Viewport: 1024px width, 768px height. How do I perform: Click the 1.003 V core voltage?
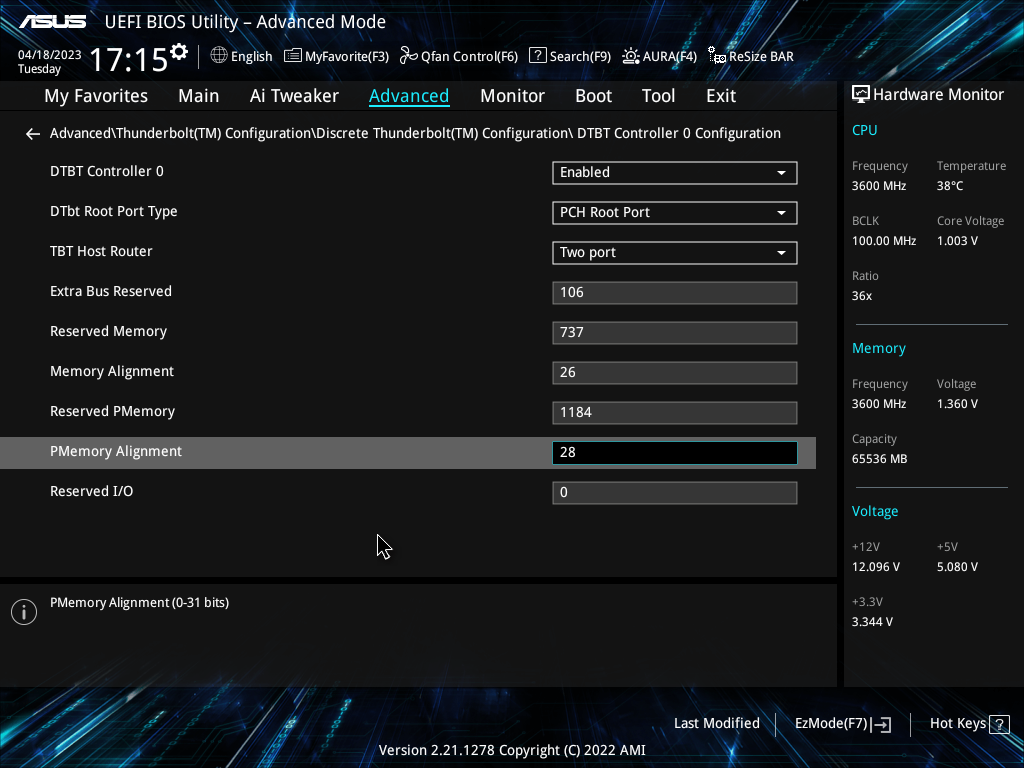tap(957, 241)
